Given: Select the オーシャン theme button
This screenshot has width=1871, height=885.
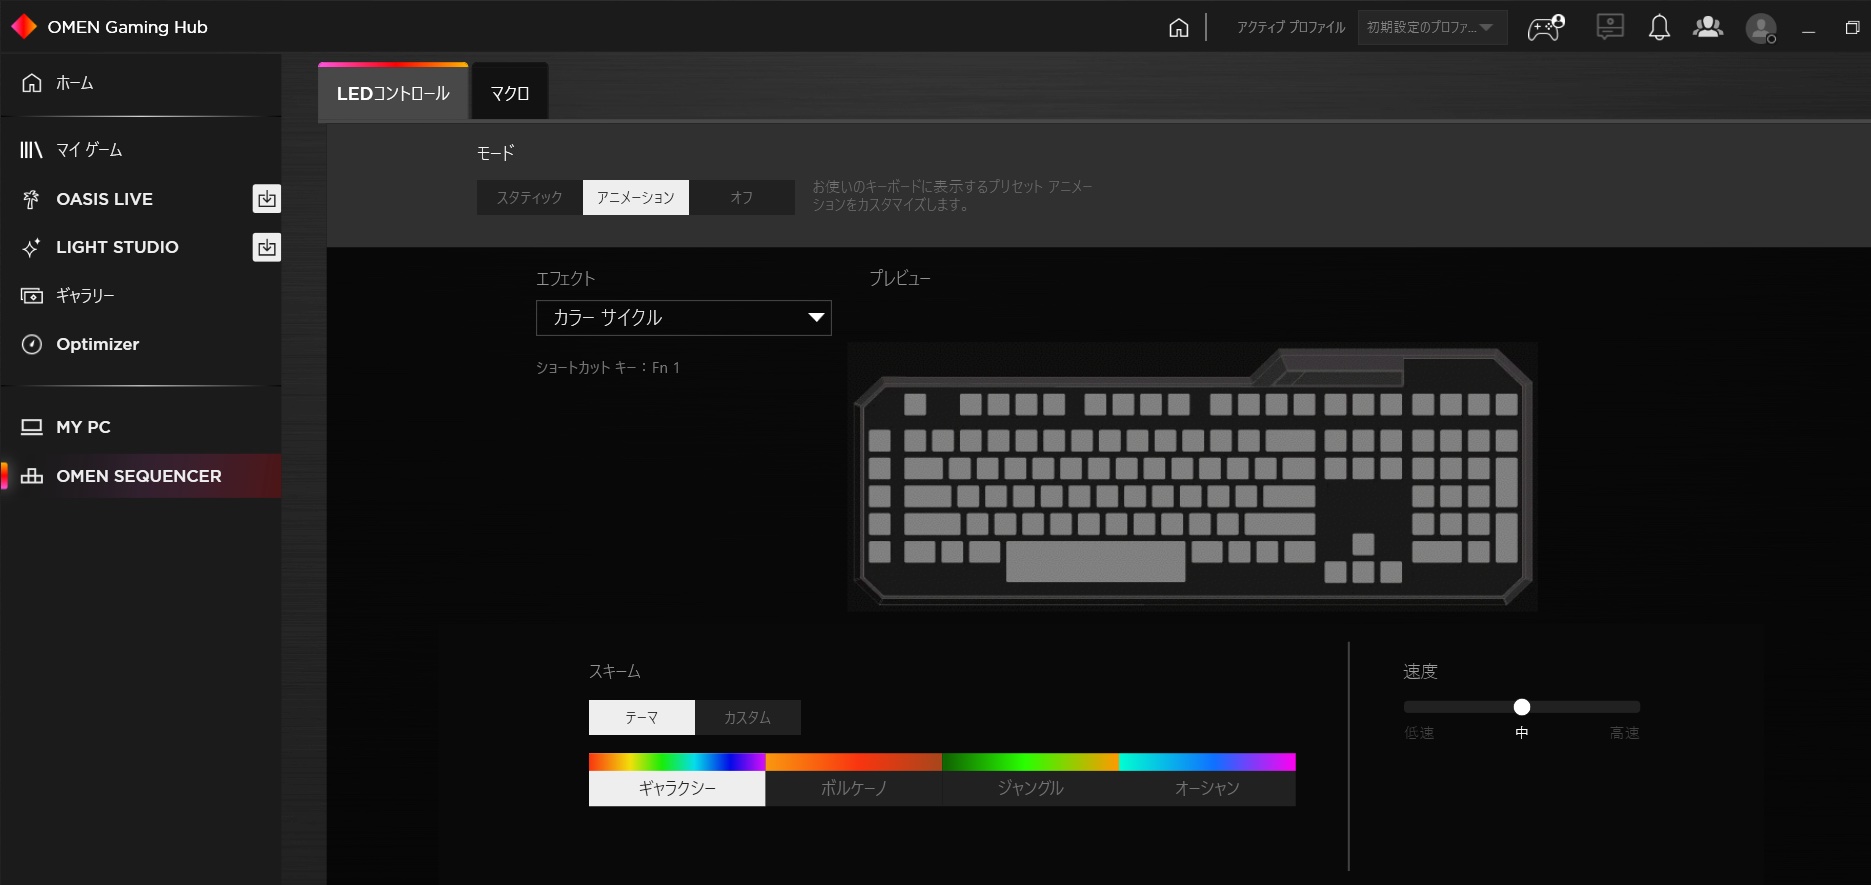Looking at the screenshot, I should point(1207,788).
